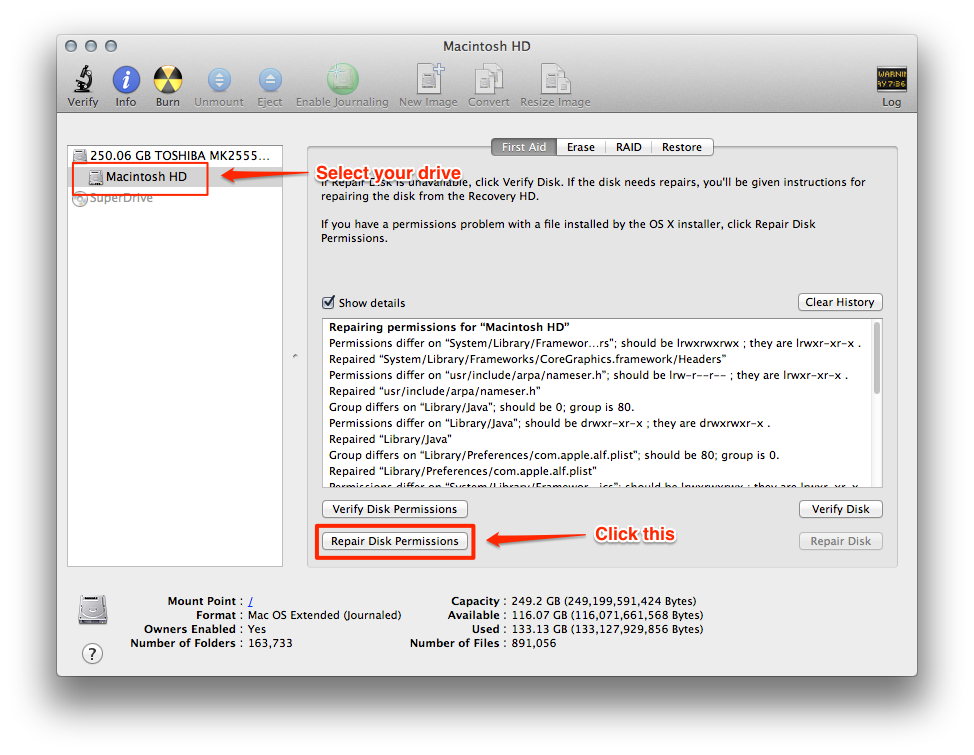
Task: Select the Macintosh HD volume
Action: pyautogui.click(x=146, y=177)
